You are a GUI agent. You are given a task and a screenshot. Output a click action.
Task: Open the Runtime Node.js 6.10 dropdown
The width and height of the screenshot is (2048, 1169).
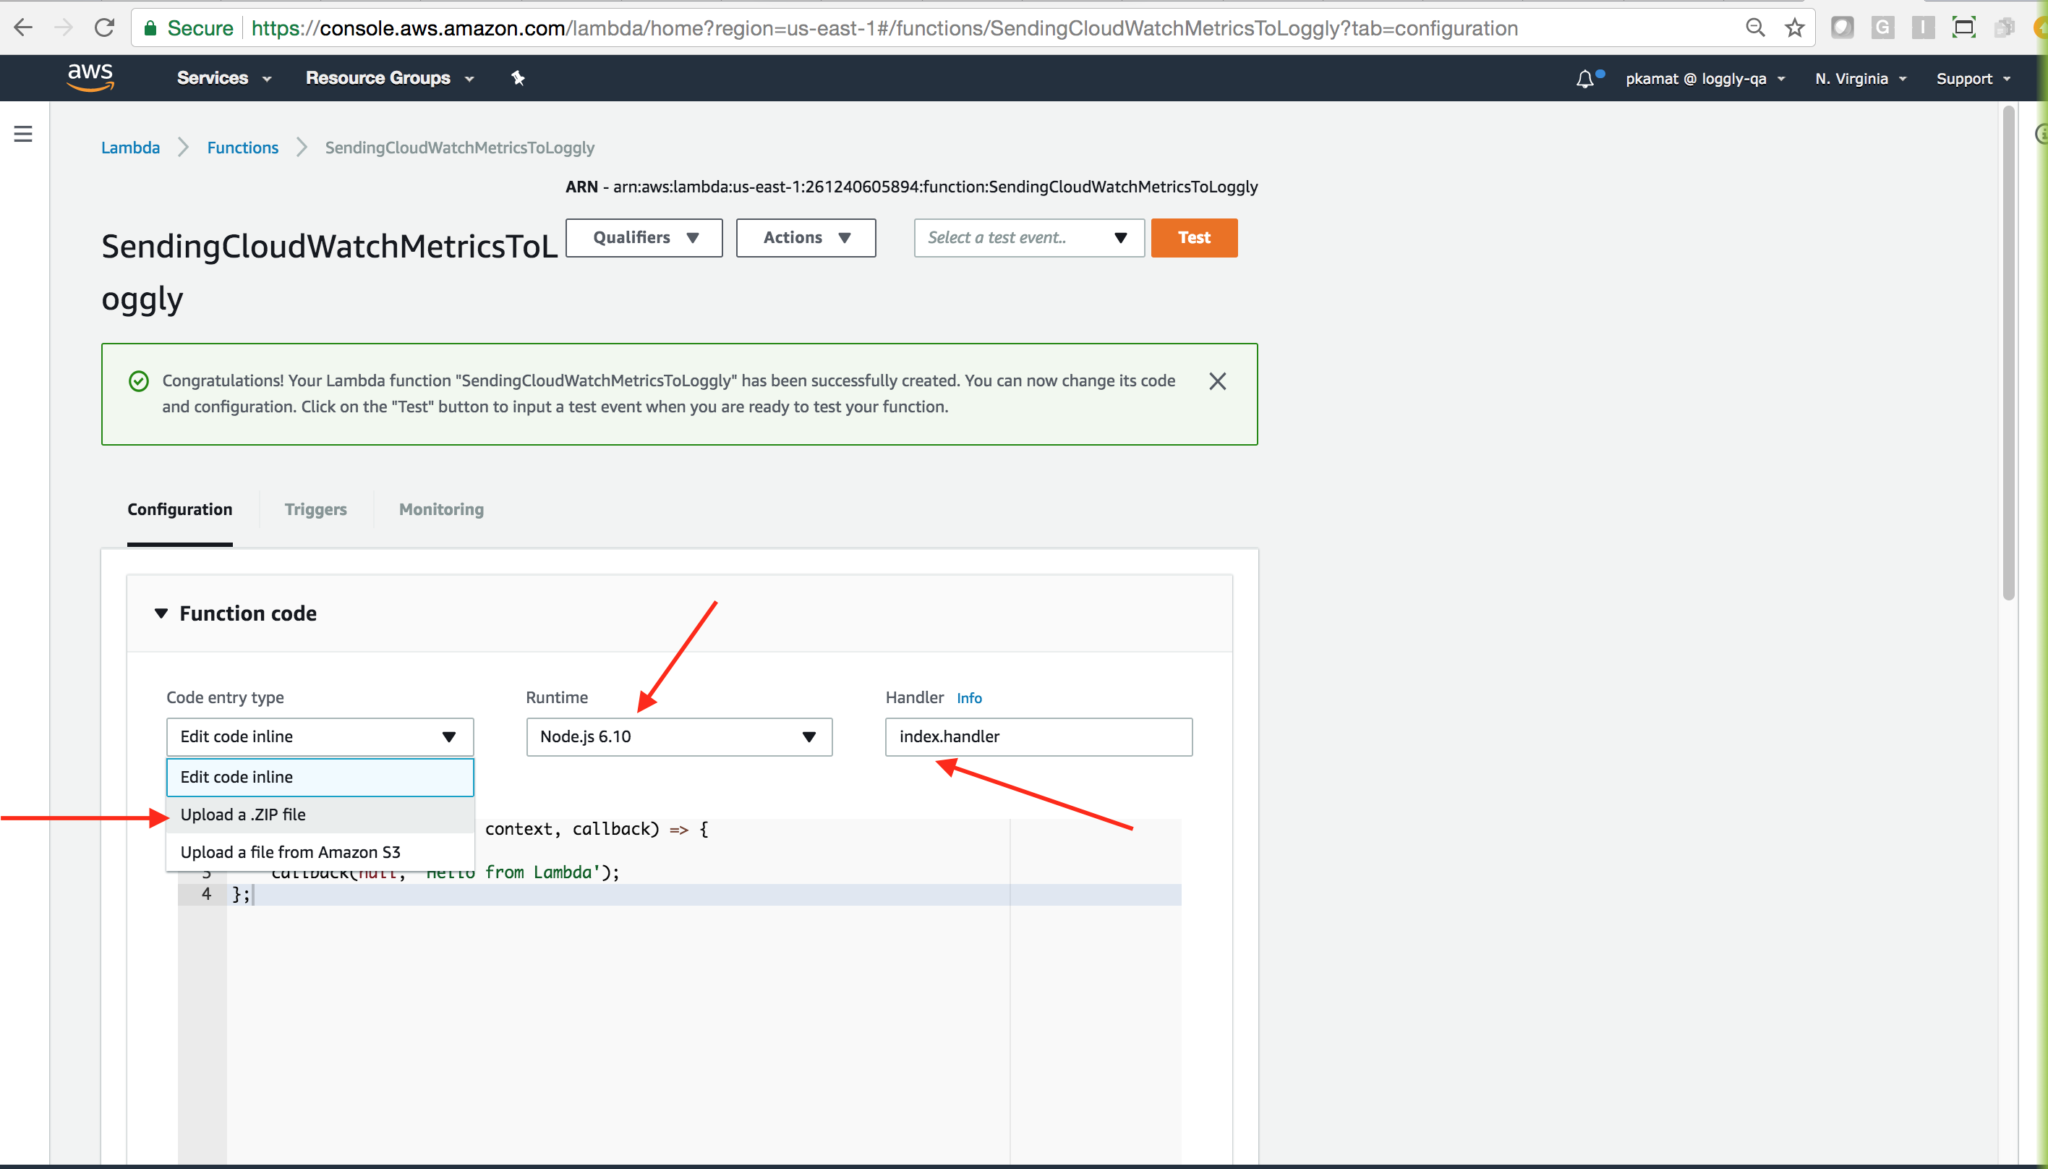pyautogui.click(x=679, y=737)
